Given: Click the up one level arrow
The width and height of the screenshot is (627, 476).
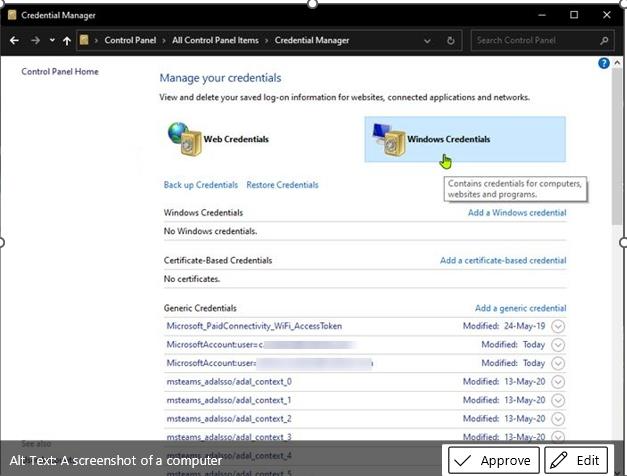Looking at the screenshot, I should pyautogui.click(x=67, y=40).
